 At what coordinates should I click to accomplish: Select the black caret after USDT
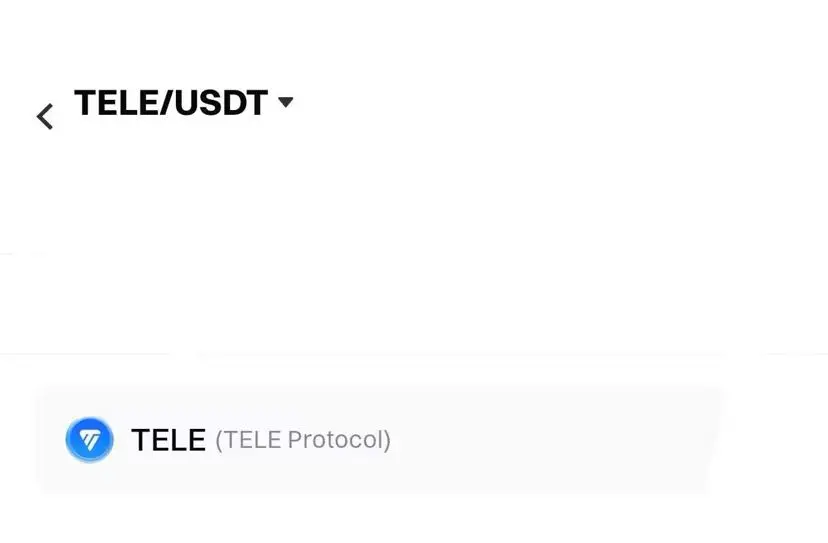click(x=285, y=102)
